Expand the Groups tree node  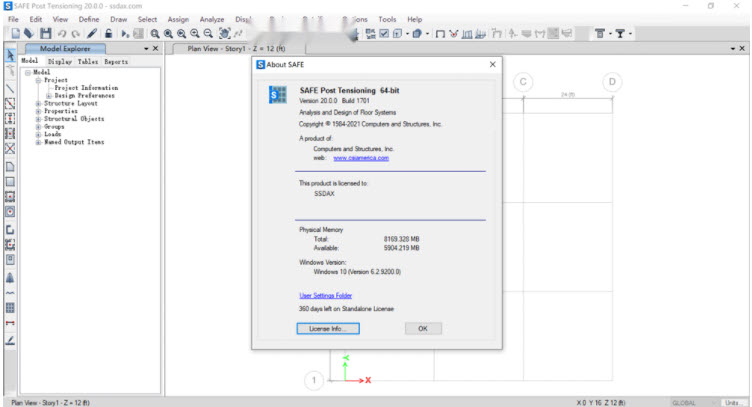(38, 127)
